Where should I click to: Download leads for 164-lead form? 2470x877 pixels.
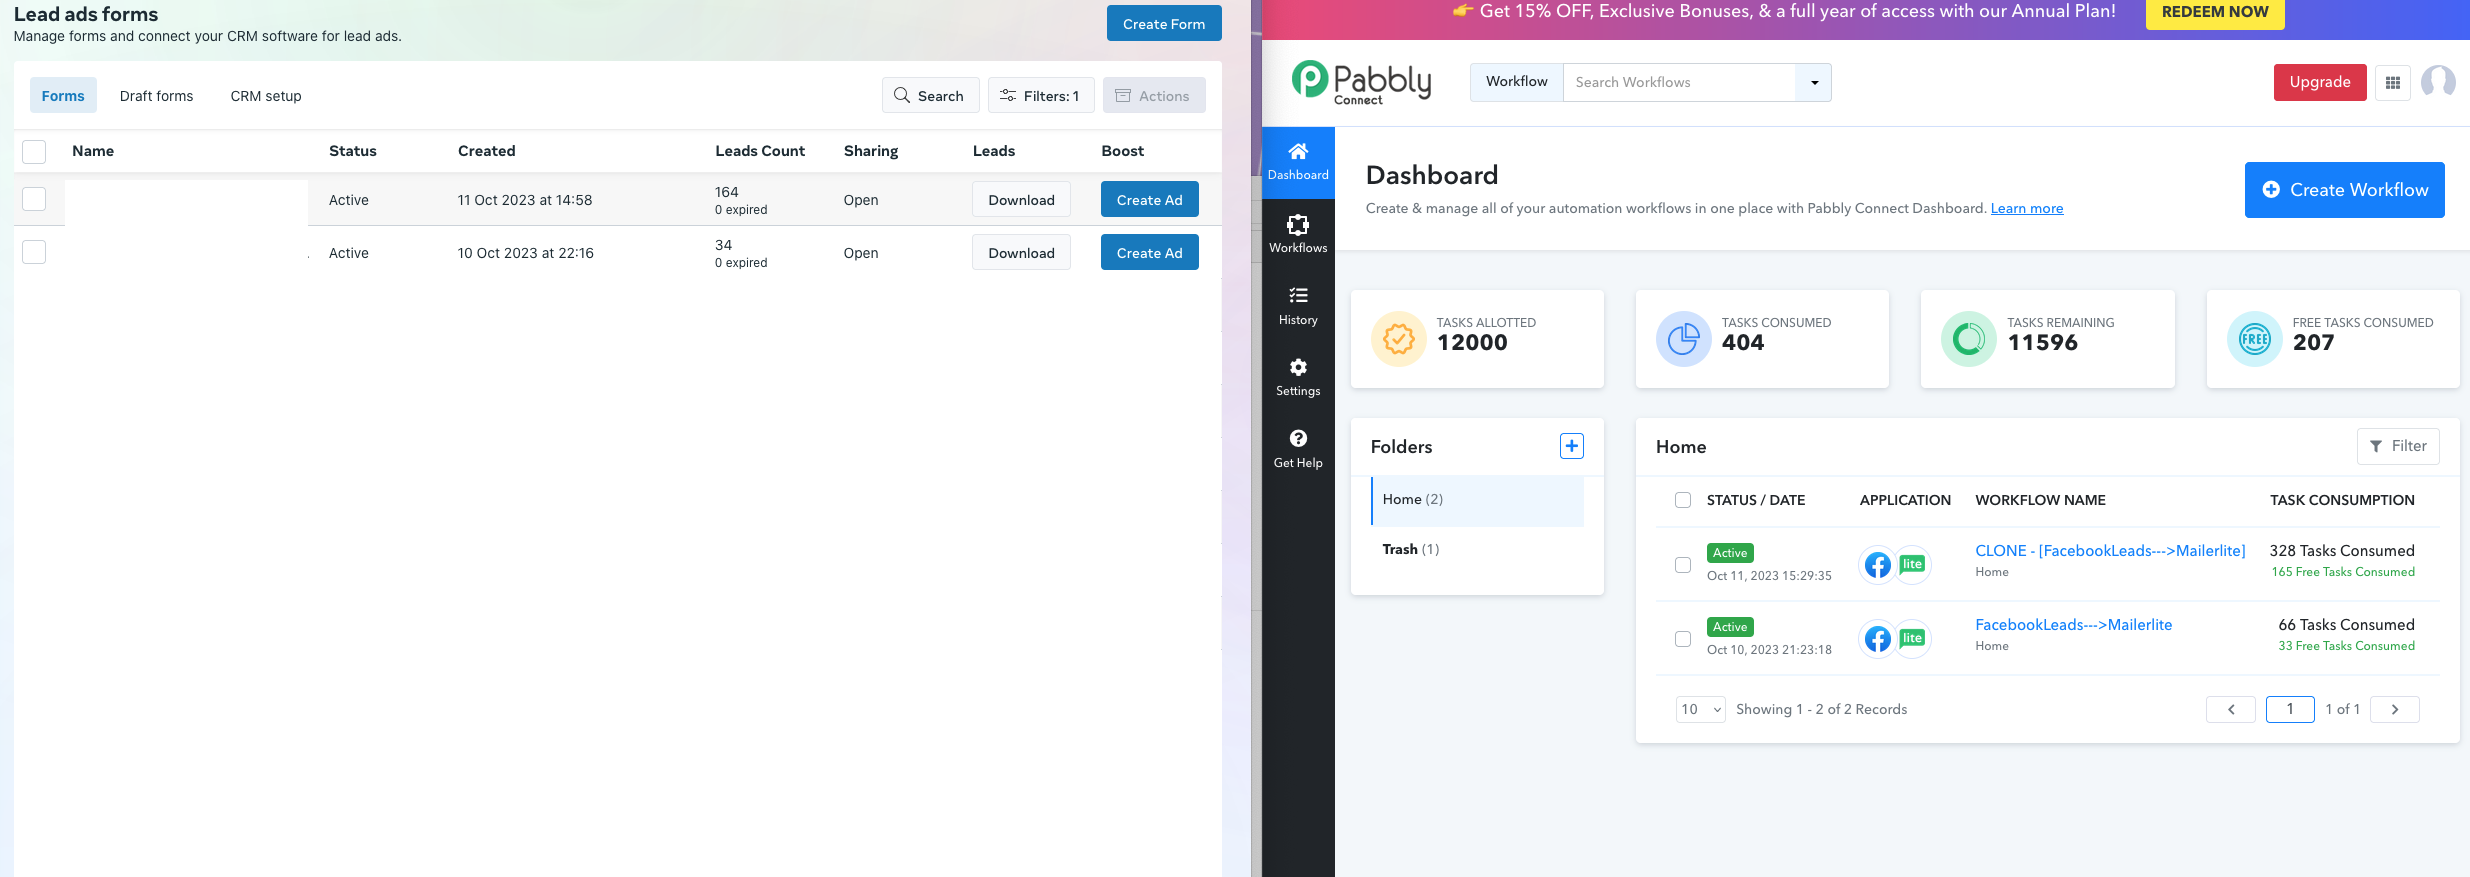click(1021, 200)
